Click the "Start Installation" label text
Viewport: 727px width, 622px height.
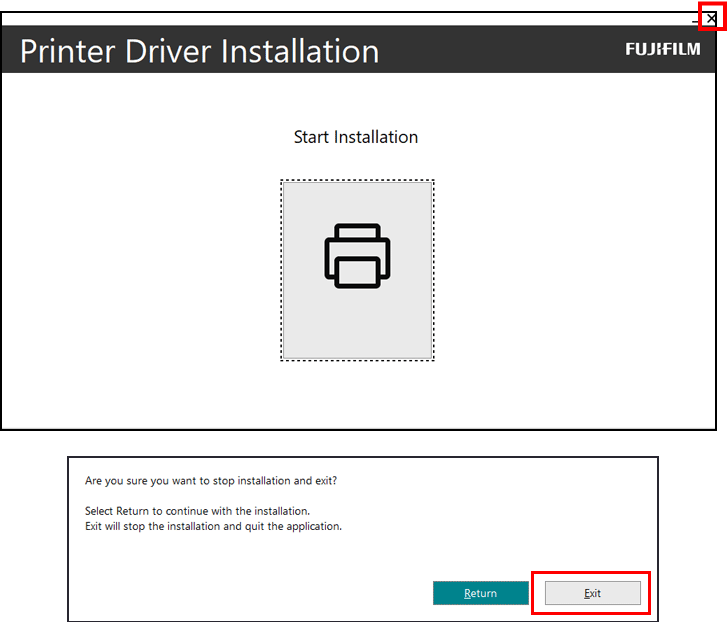coord(355,137)
